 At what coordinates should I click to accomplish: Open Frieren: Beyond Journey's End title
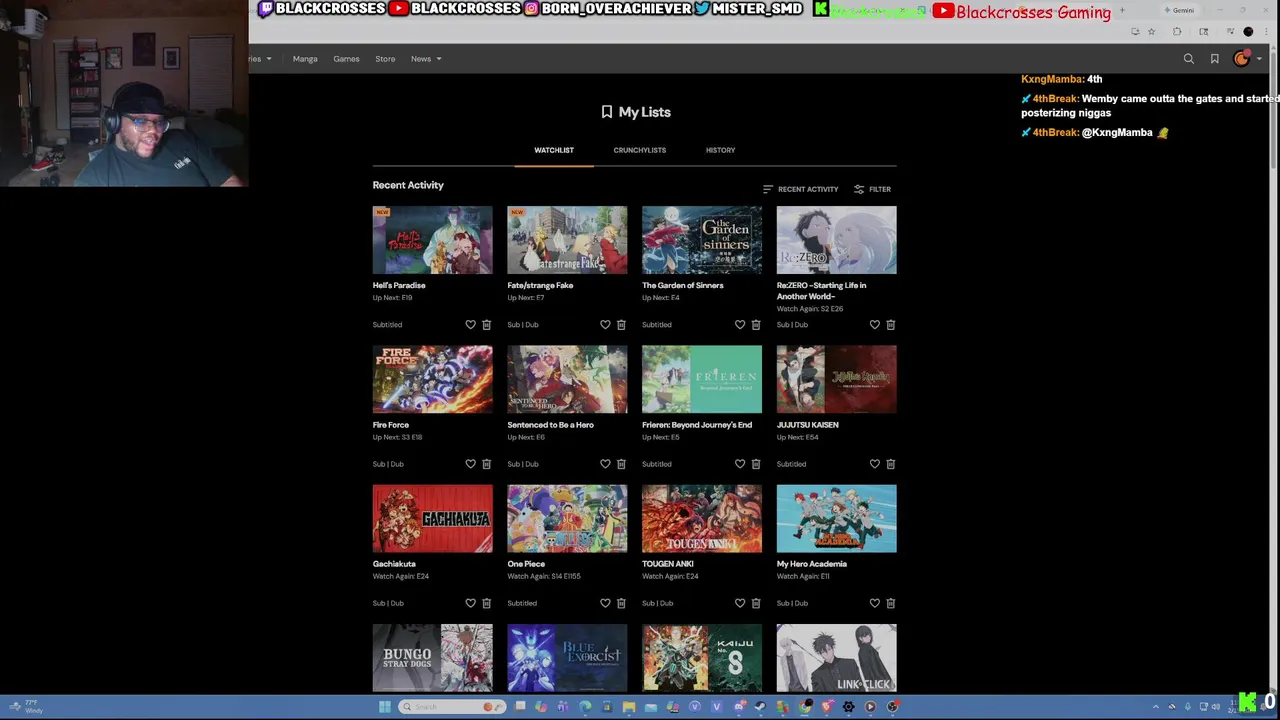click(x=697, y=425)
